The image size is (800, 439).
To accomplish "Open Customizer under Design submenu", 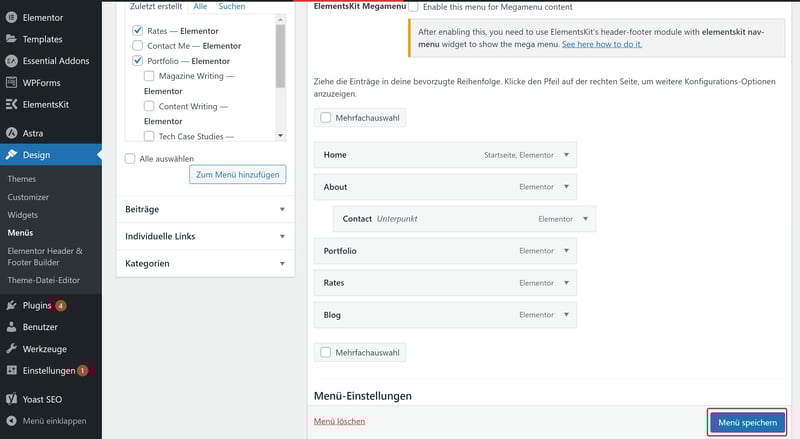I will point(28,197).
